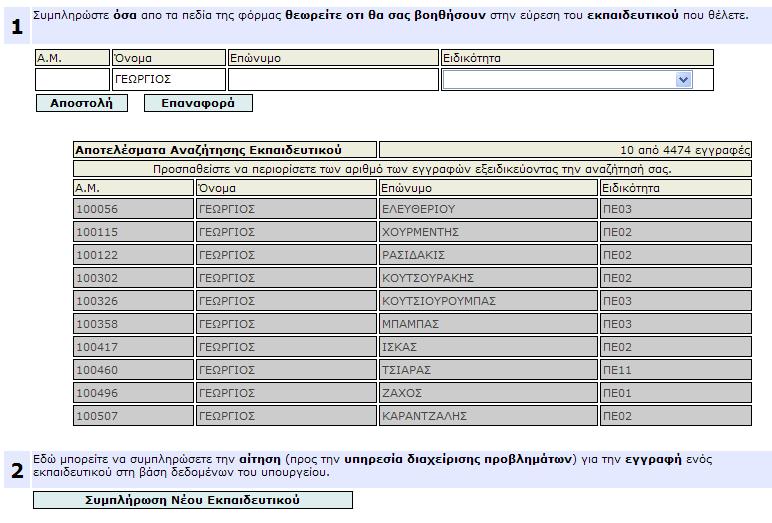772x523 pixels.
Task: Click surname ΧΟΥΡΜΕΝΤΗΣ in results
Action: tap(420, 232)
